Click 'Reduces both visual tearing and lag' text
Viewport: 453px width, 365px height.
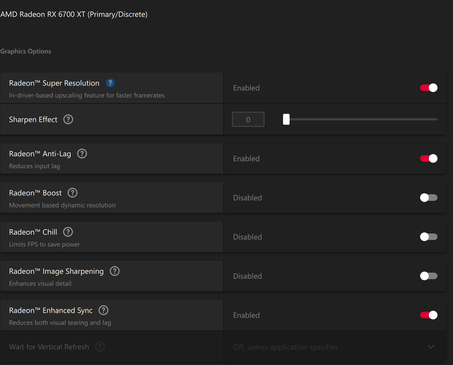(60, 323)
